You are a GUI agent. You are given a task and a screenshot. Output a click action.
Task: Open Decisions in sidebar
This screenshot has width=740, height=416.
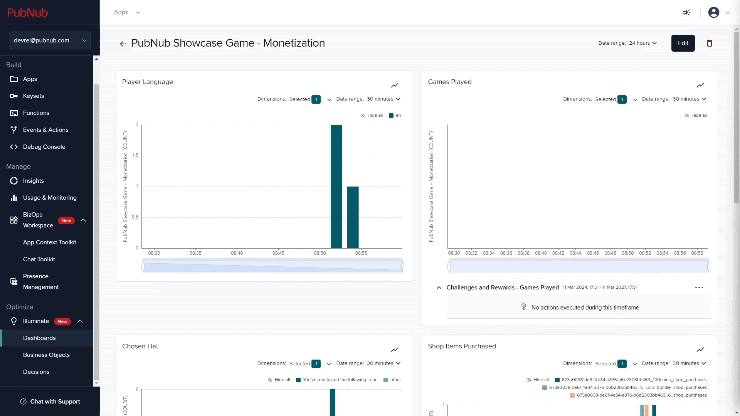tap(36, 372)
